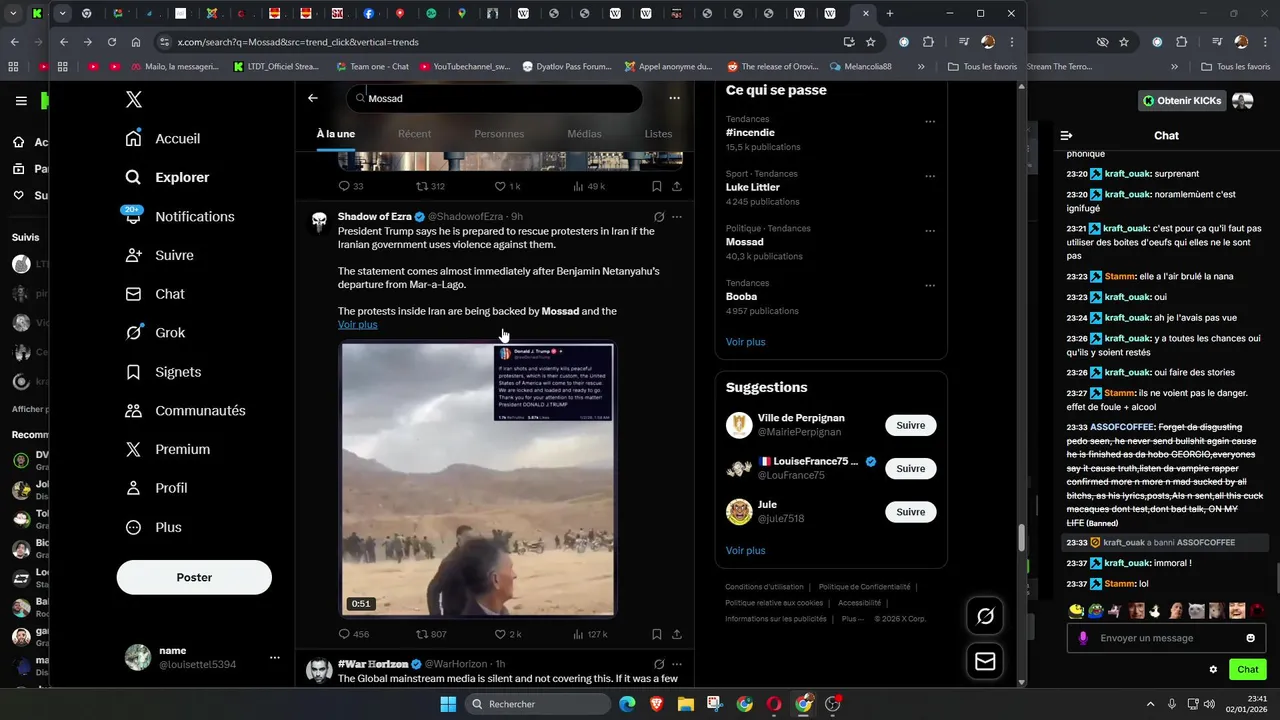
Task: Like Shadow of Ezra post (2 k)
Action: tap(508, 634)
